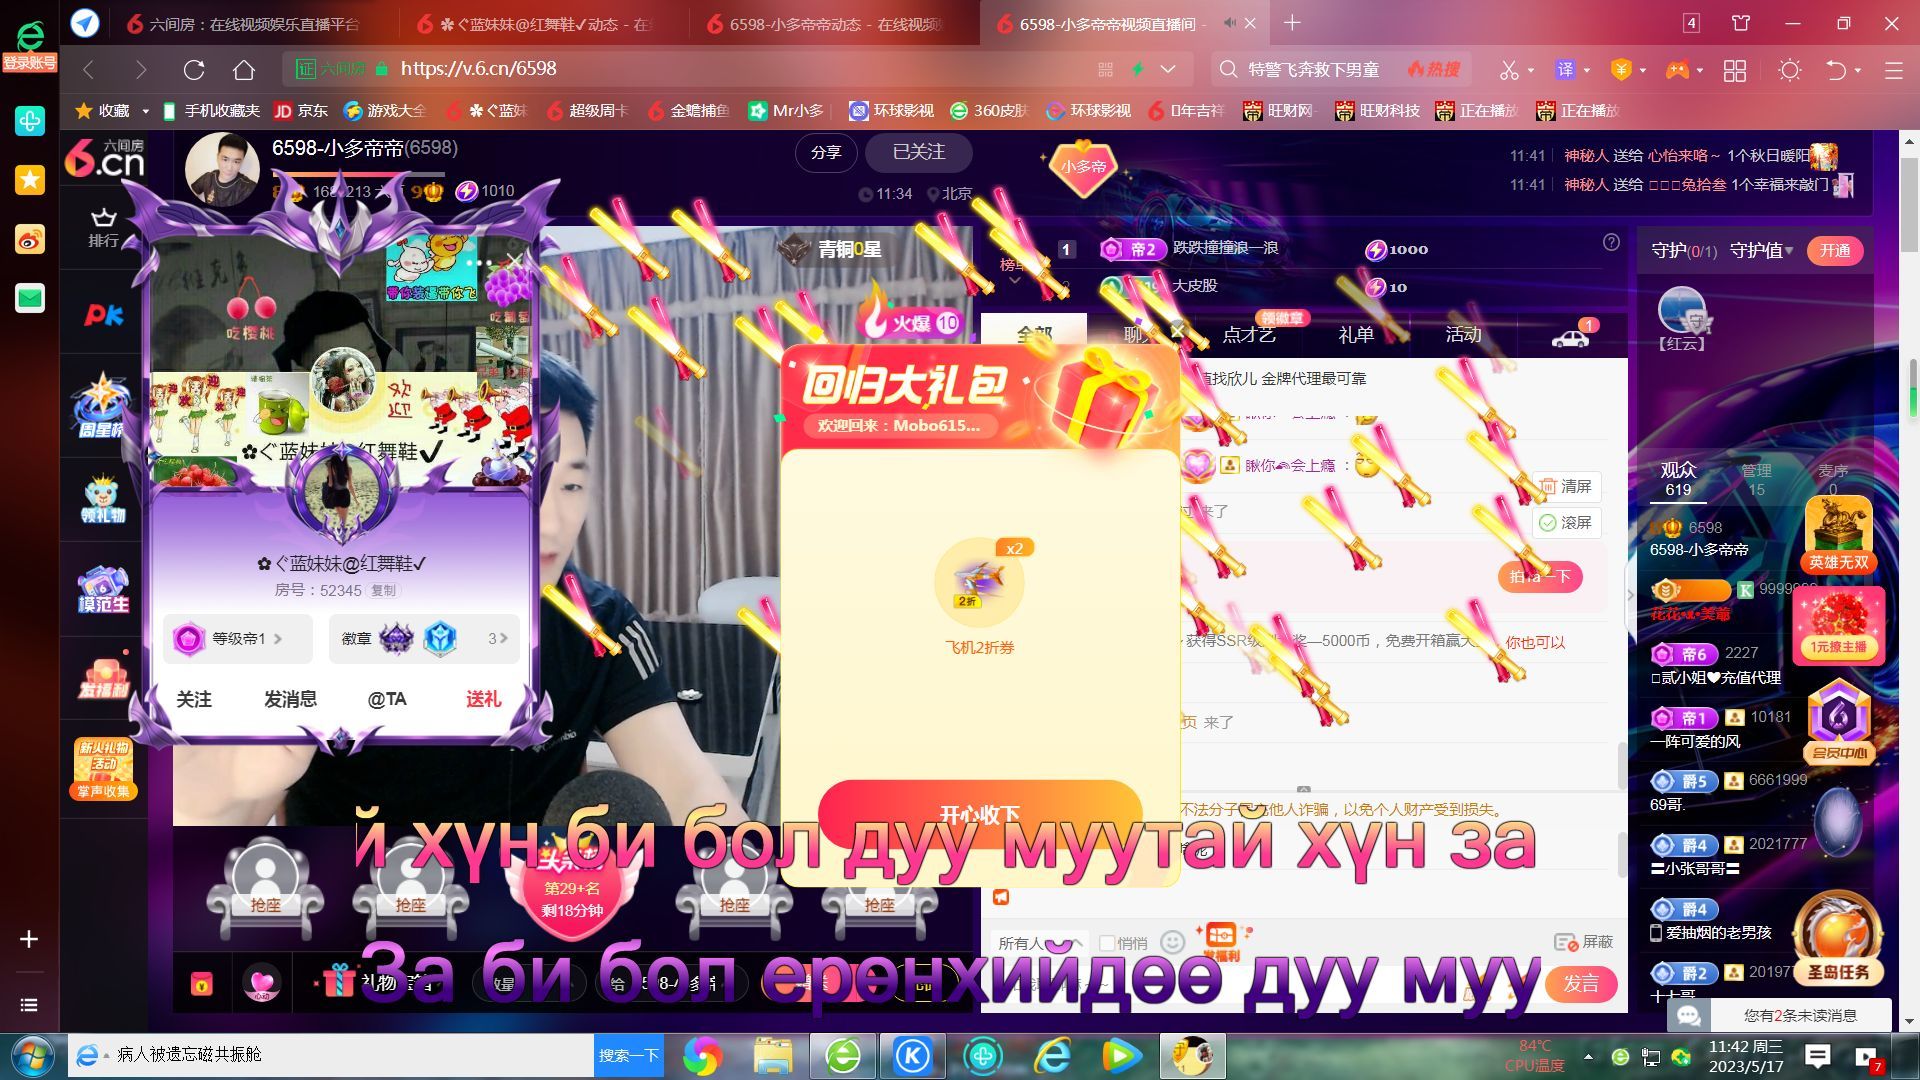1920x1080 pixels.
Task: Open 英雄无双 activity icon
Action: tap(1838, 535)
